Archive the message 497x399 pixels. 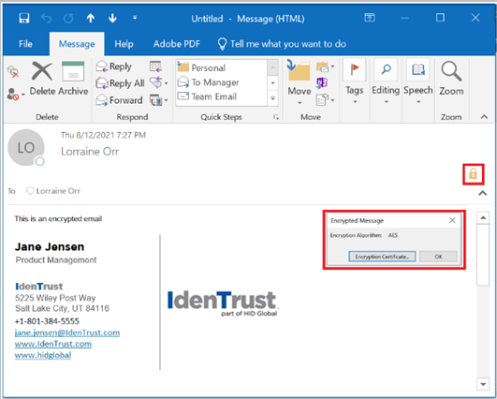coord(73,79)
